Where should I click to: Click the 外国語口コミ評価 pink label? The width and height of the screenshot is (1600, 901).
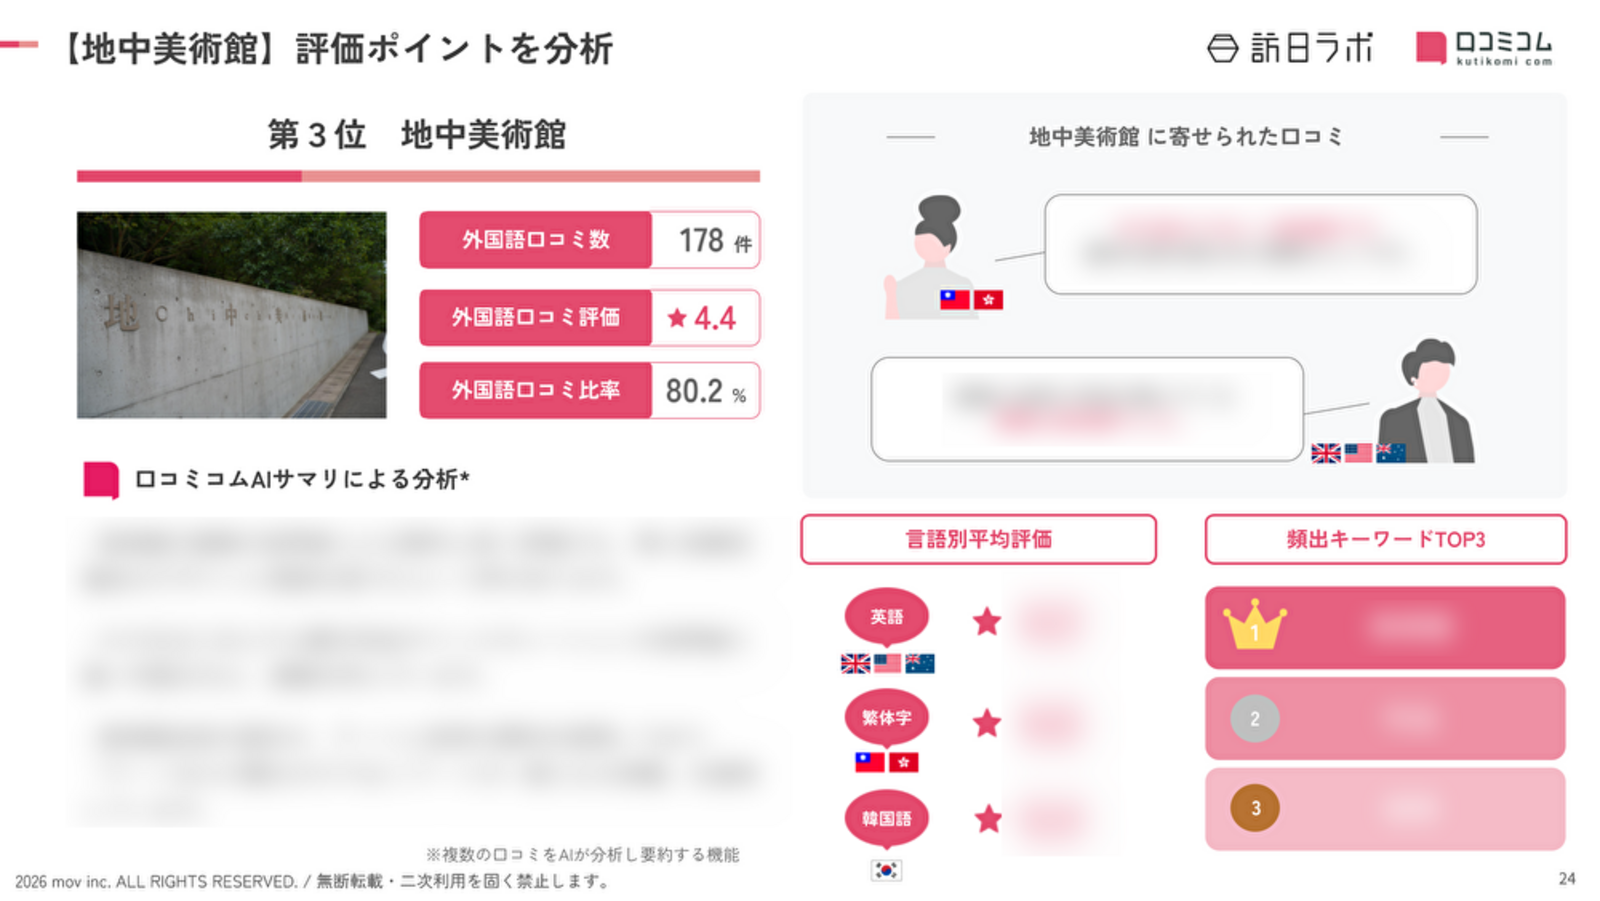pos(536,318)
